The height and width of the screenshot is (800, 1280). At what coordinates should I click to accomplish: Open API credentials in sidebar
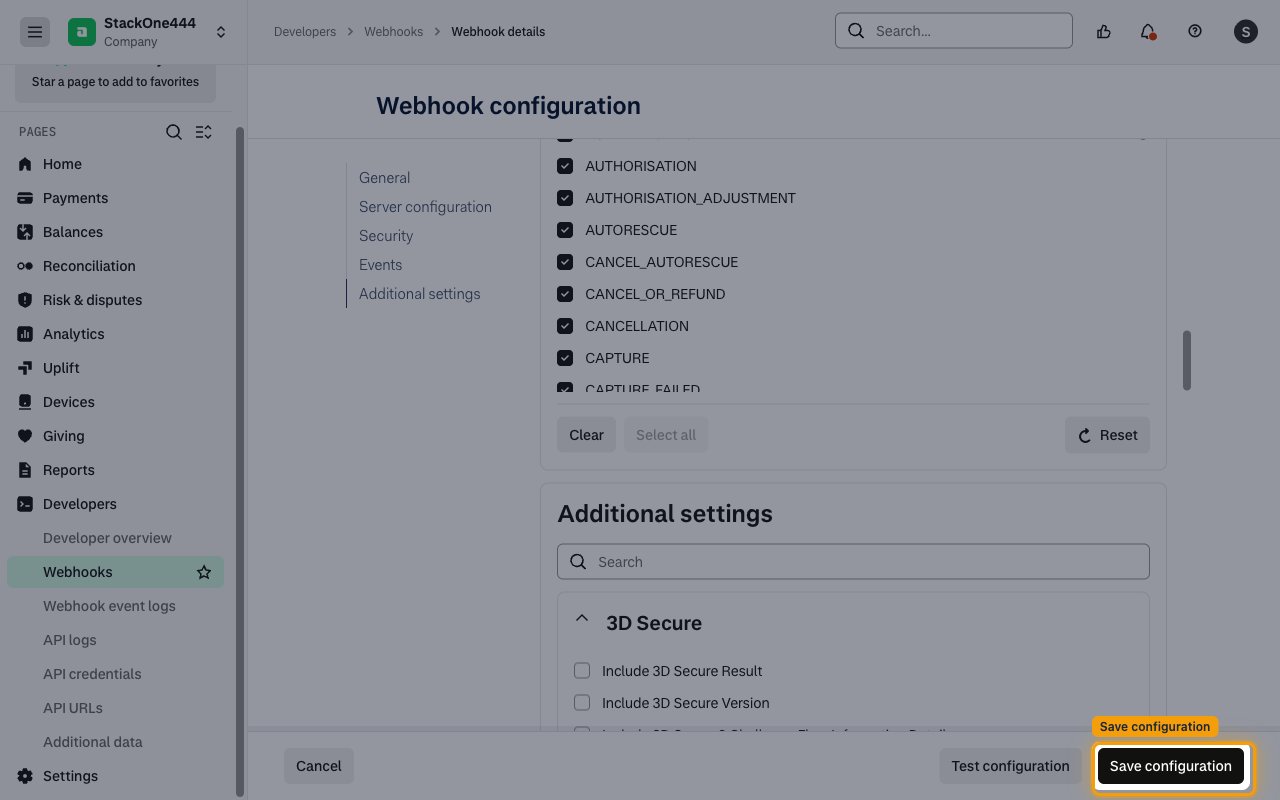pyautogui.click(x=92, y=674)
